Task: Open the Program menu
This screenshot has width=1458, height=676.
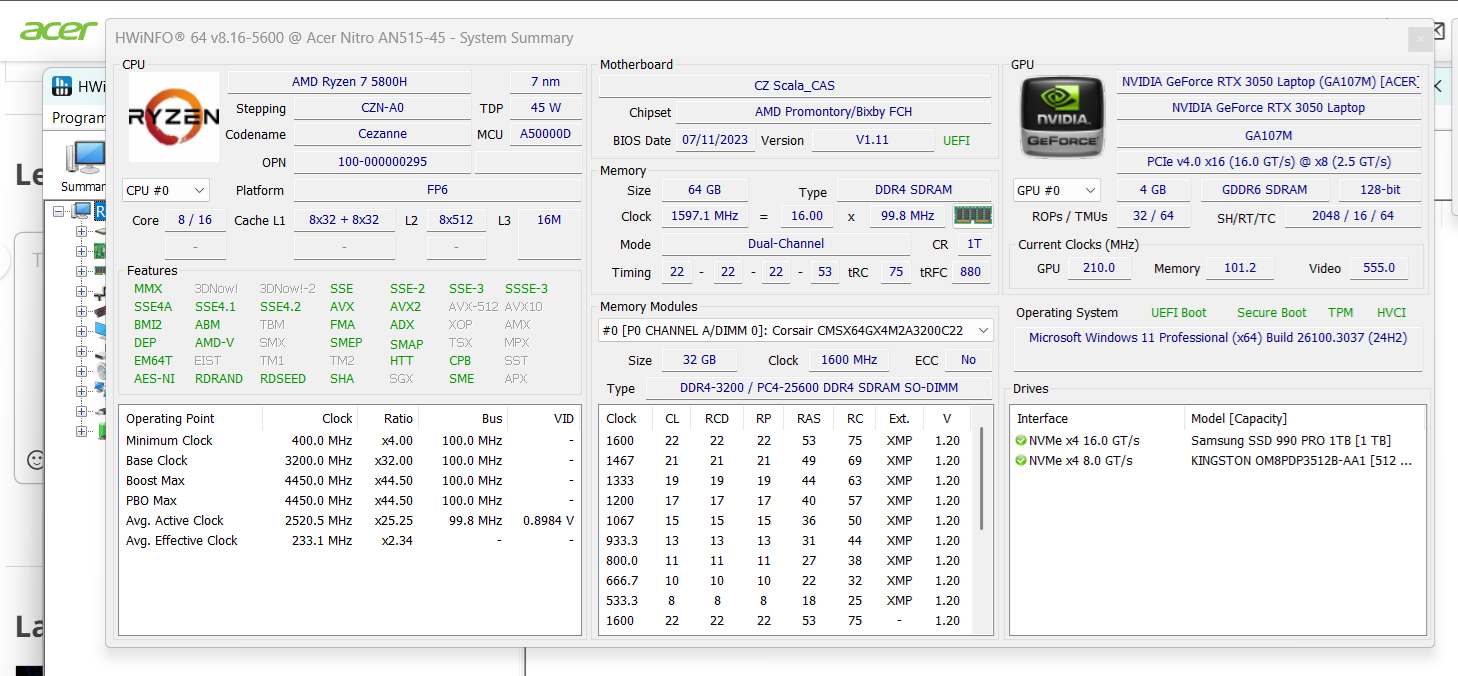Action: pos(78,118)
